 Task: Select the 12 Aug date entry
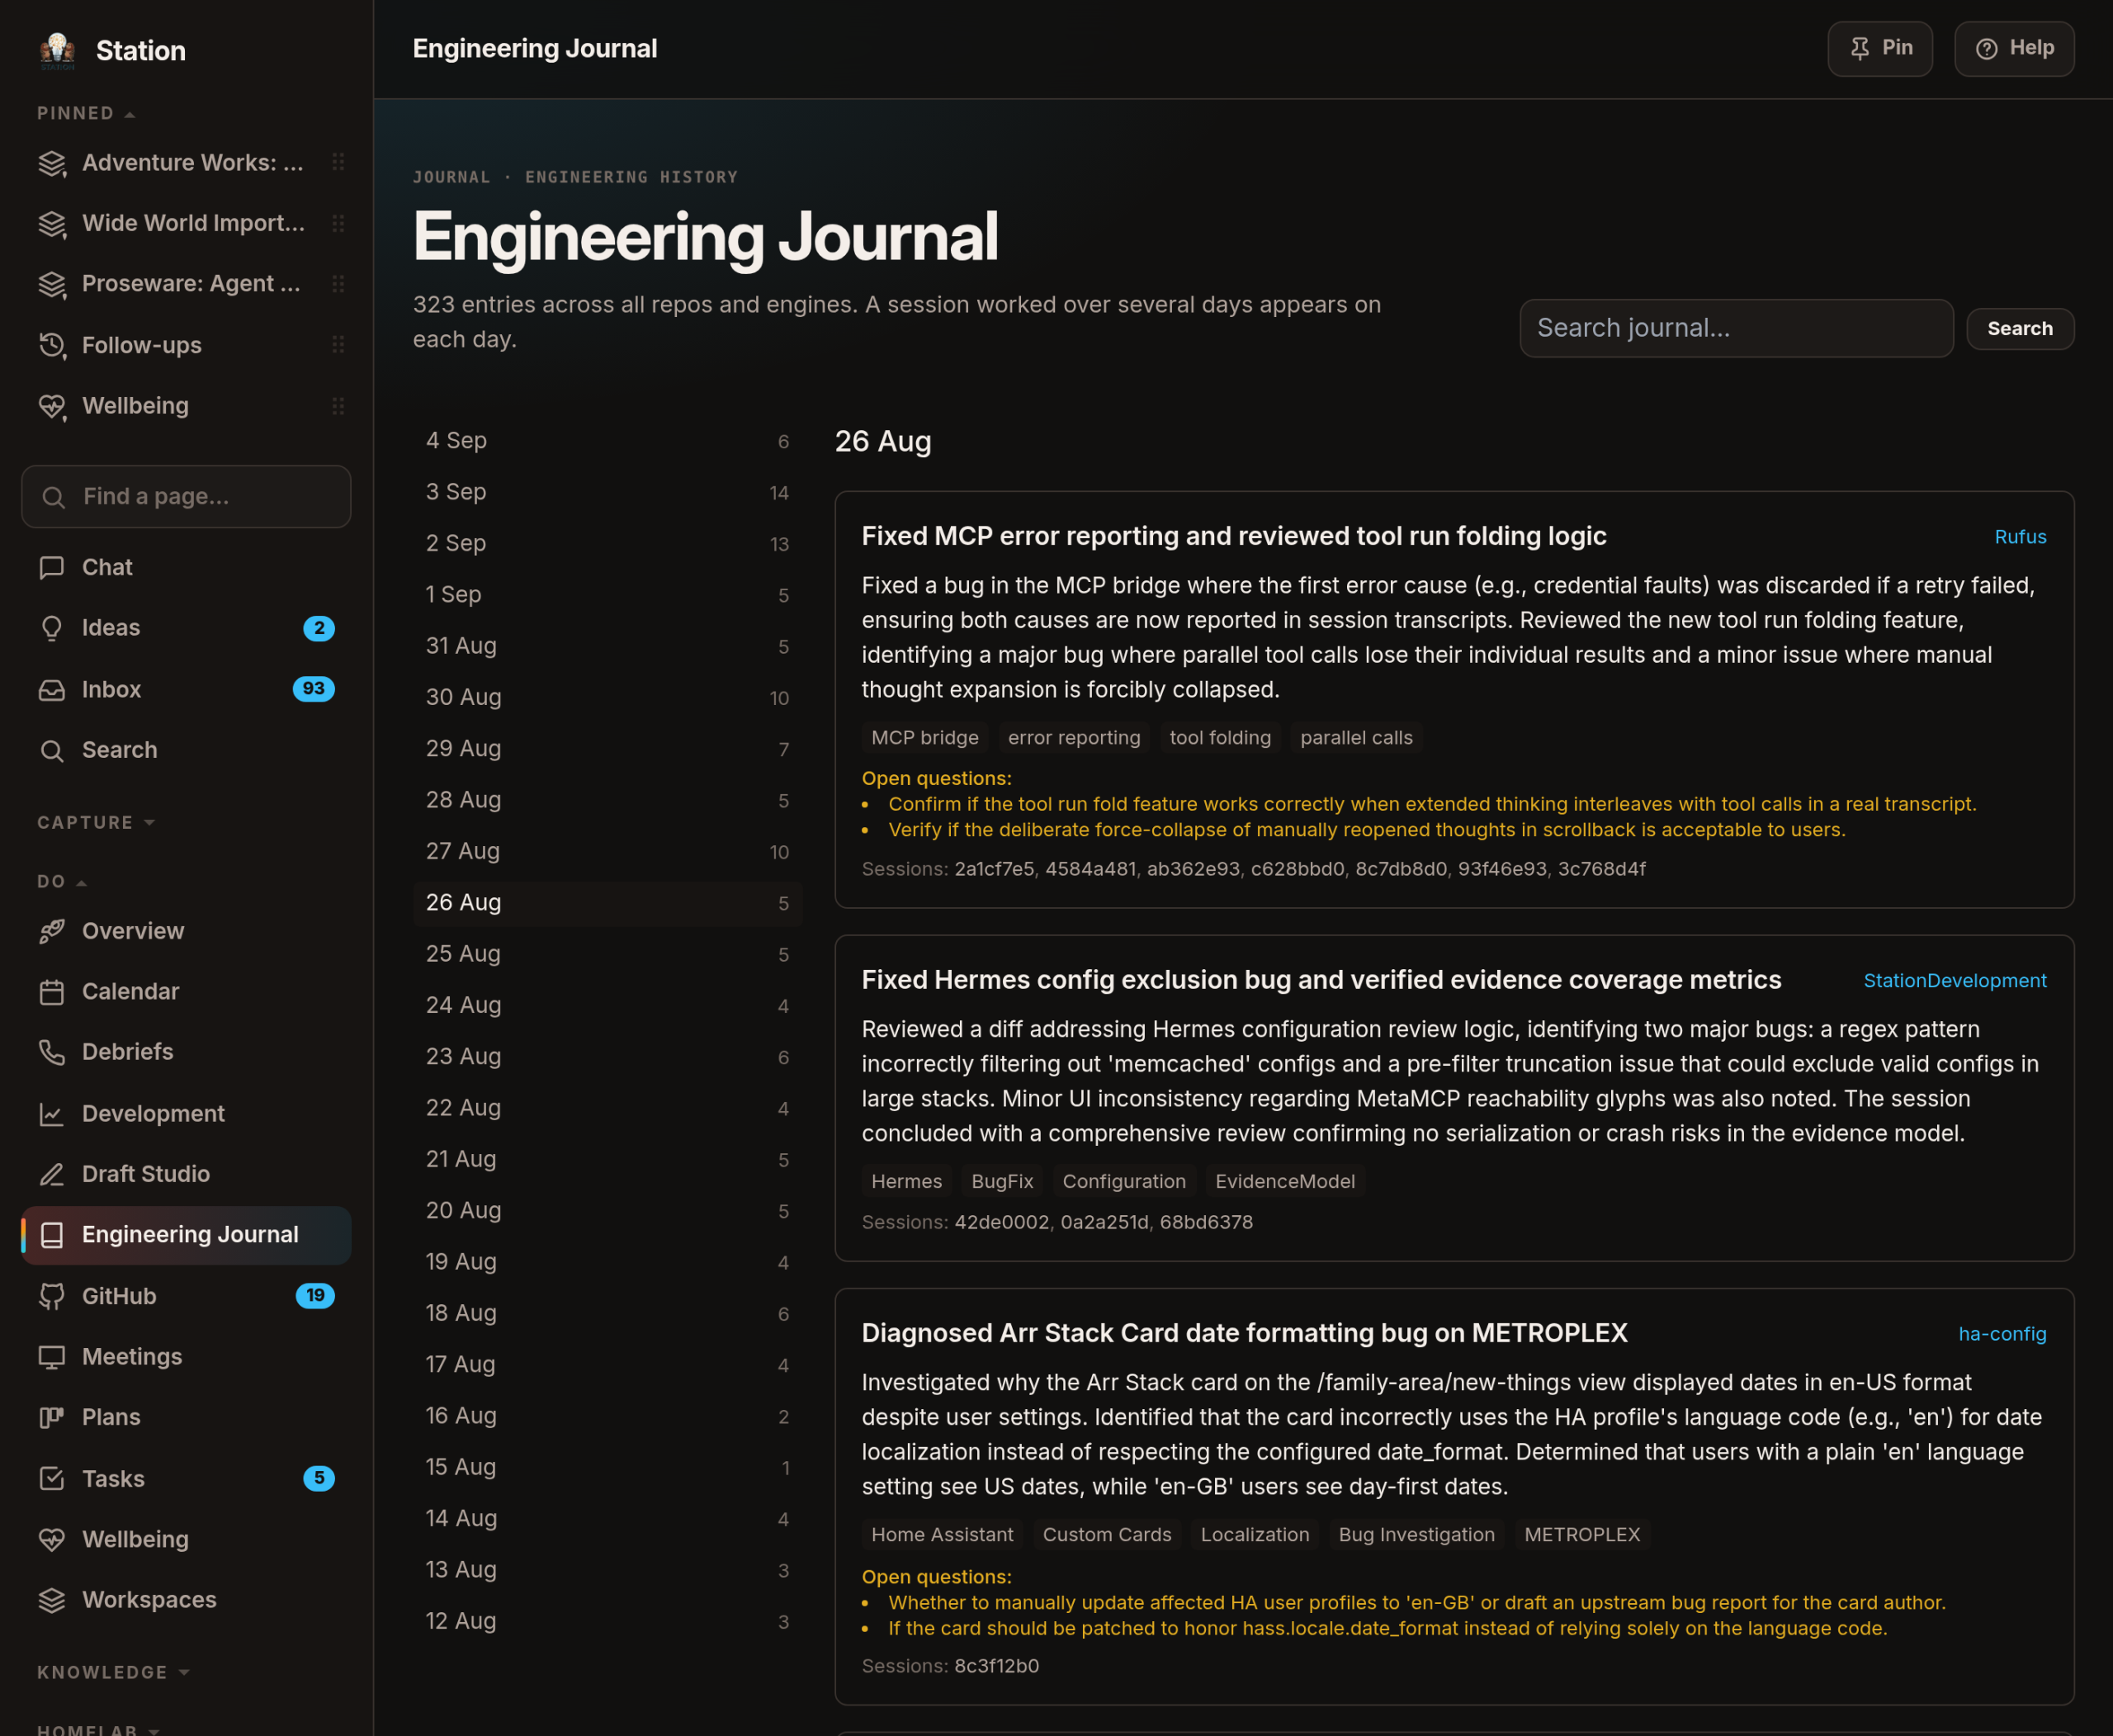click(607, 1621)
